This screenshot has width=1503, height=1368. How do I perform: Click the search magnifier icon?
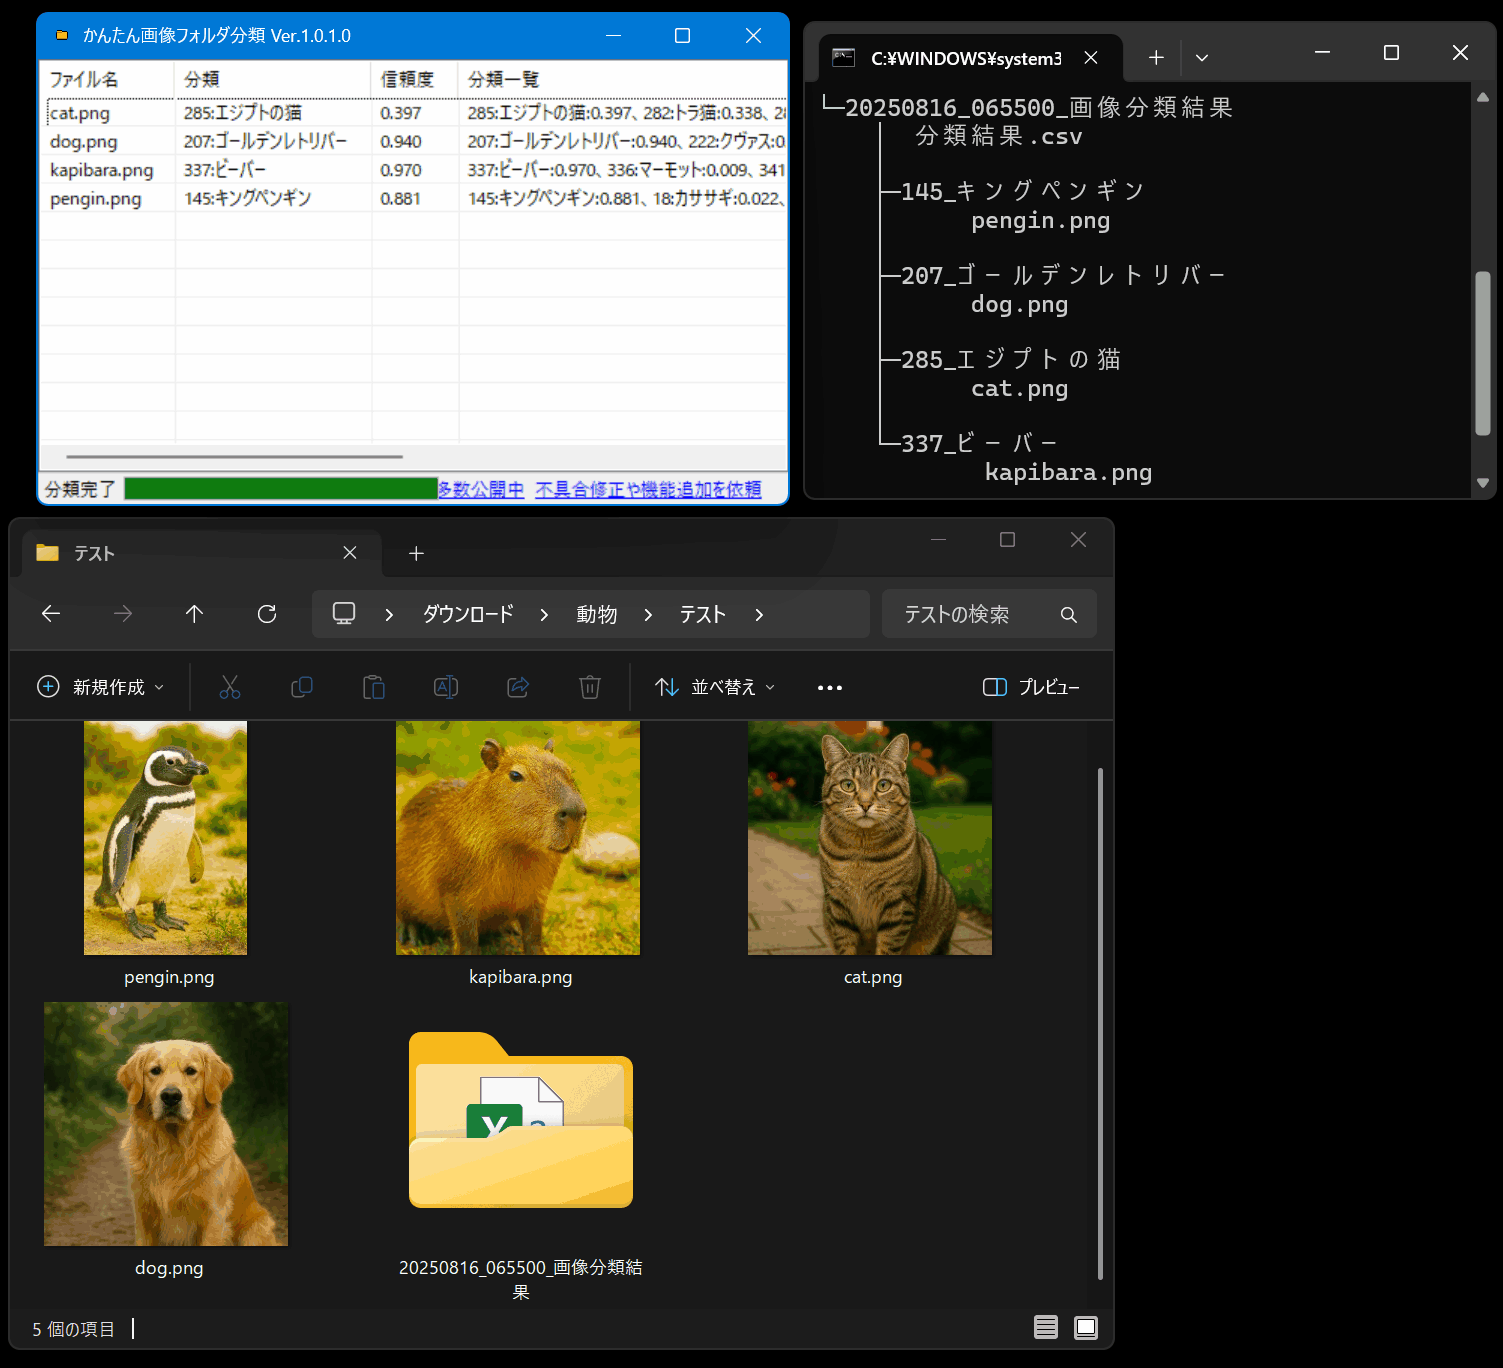pyautogui.click(x=1069, y=615)
